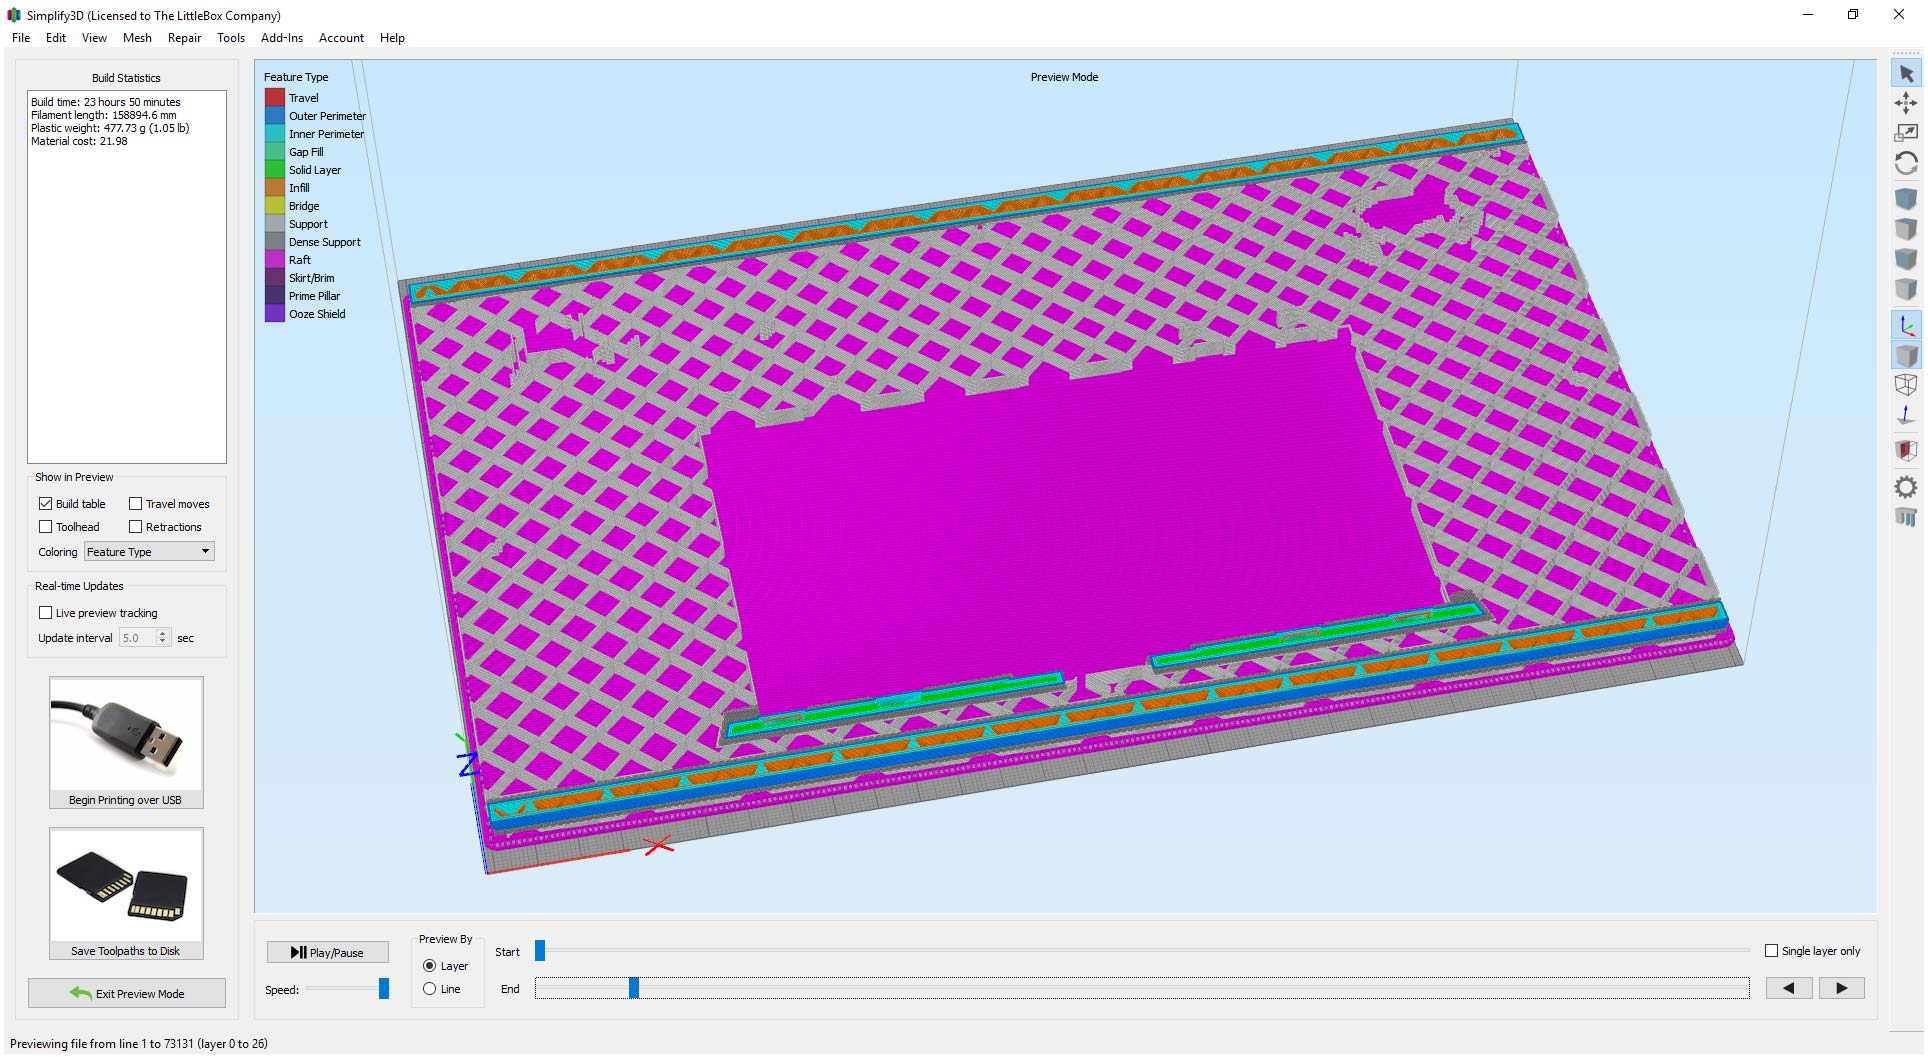
Task: Open the Edit menu
Action: coord(56,38)
